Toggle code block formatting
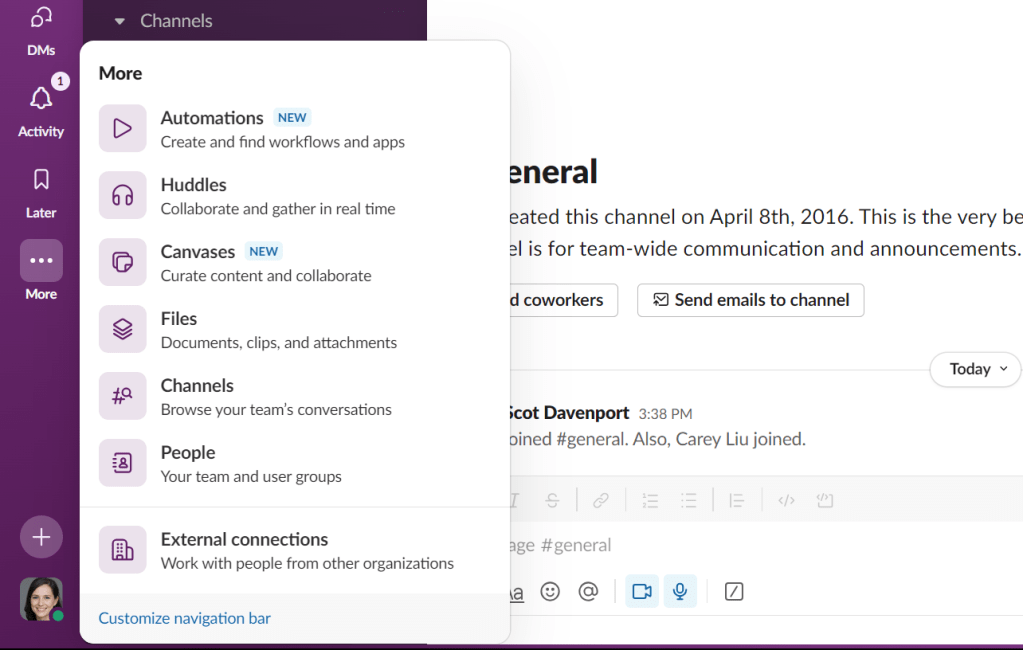This screenshot has height=650, width=1023. click(x=825, y=501)
